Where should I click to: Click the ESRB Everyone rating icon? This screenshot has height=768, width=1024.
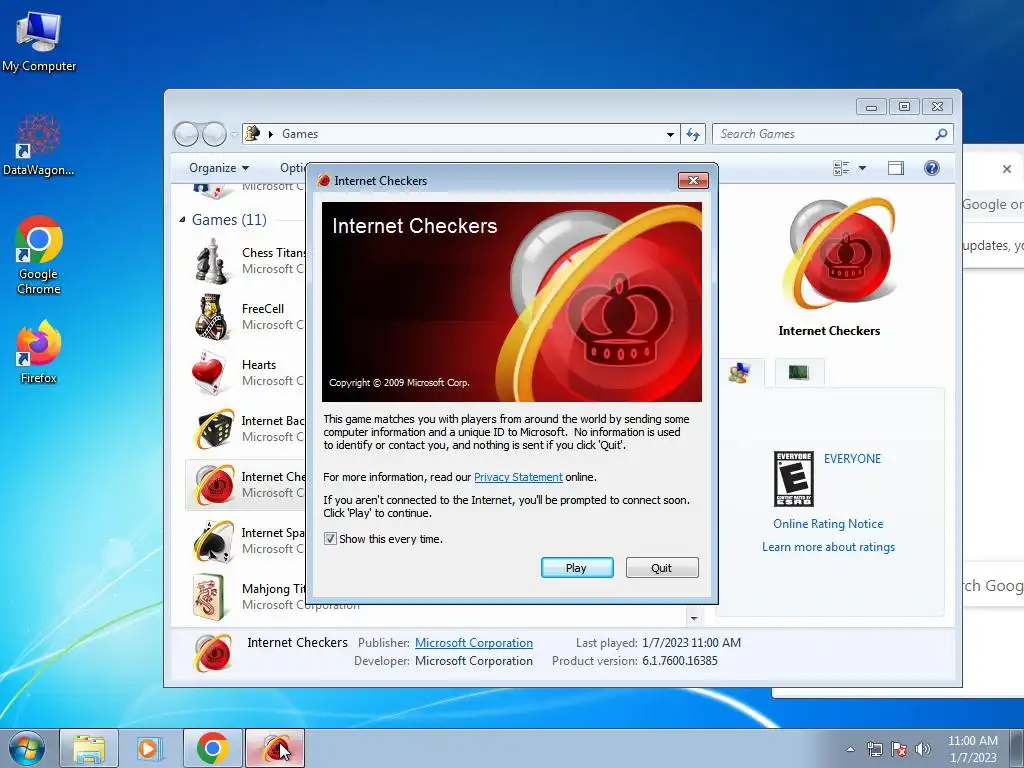793,479
